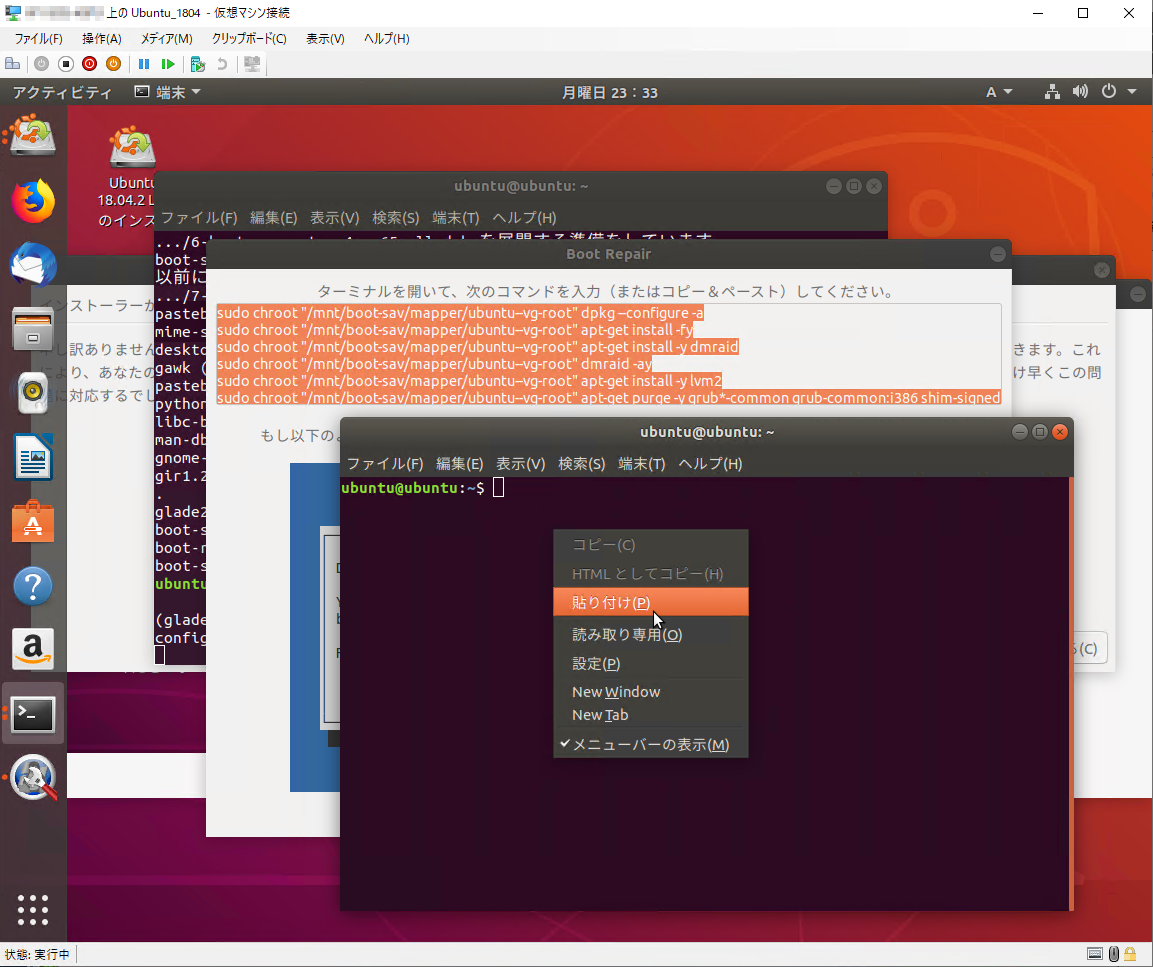1153x967 pixels.
Task: Click the greyed Start VM power icon
Action: [x=41, y=64]
